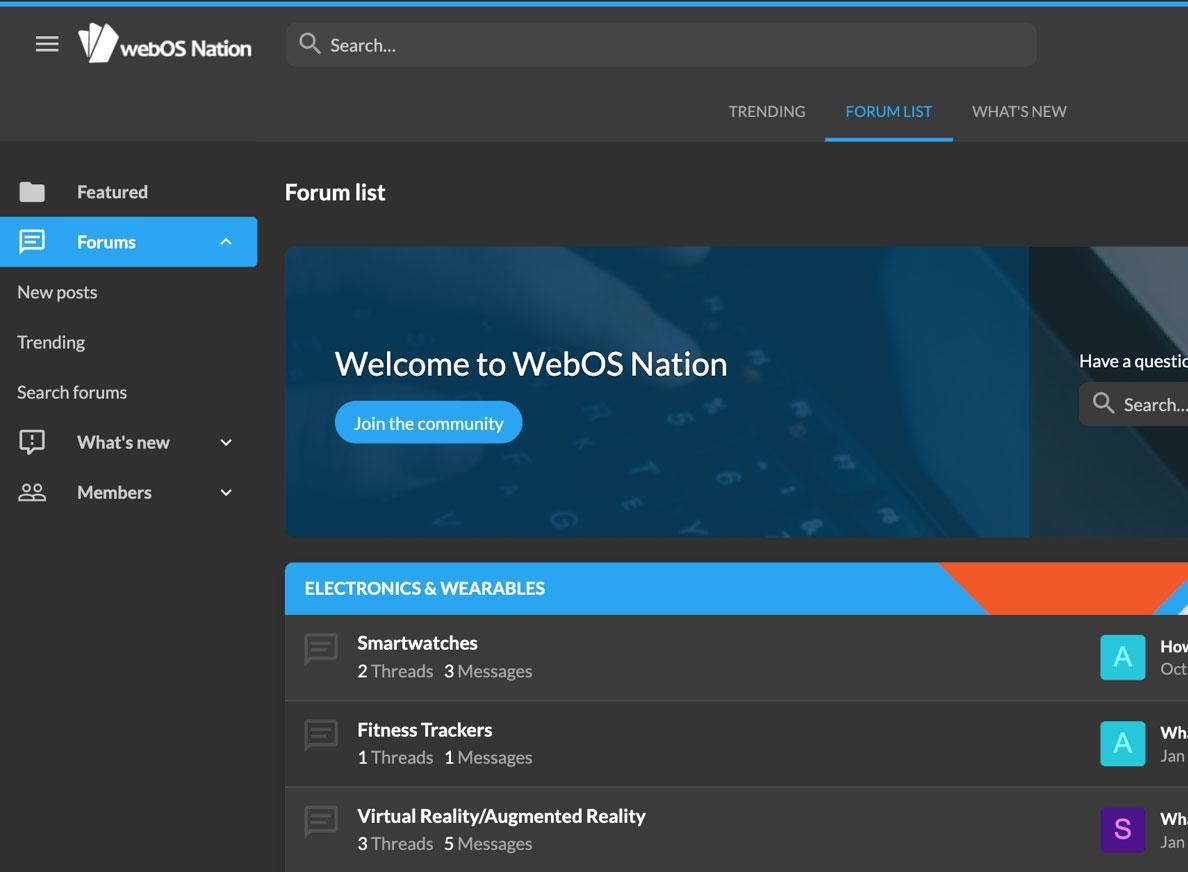Open New posts in the sidebar
This screenshot has height=872, width=1188.
point(57,292)
